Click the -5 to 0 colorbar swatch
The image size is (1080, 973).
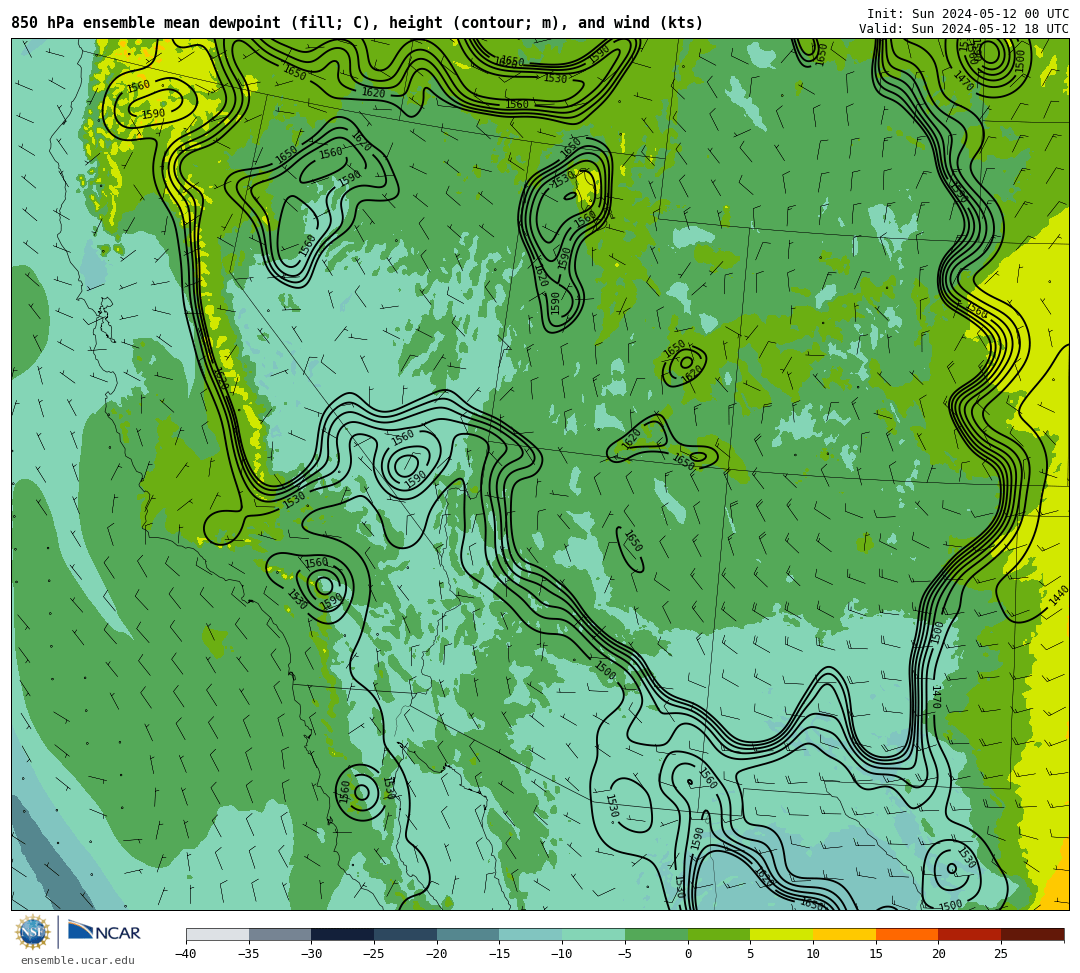tap(656, 934)
